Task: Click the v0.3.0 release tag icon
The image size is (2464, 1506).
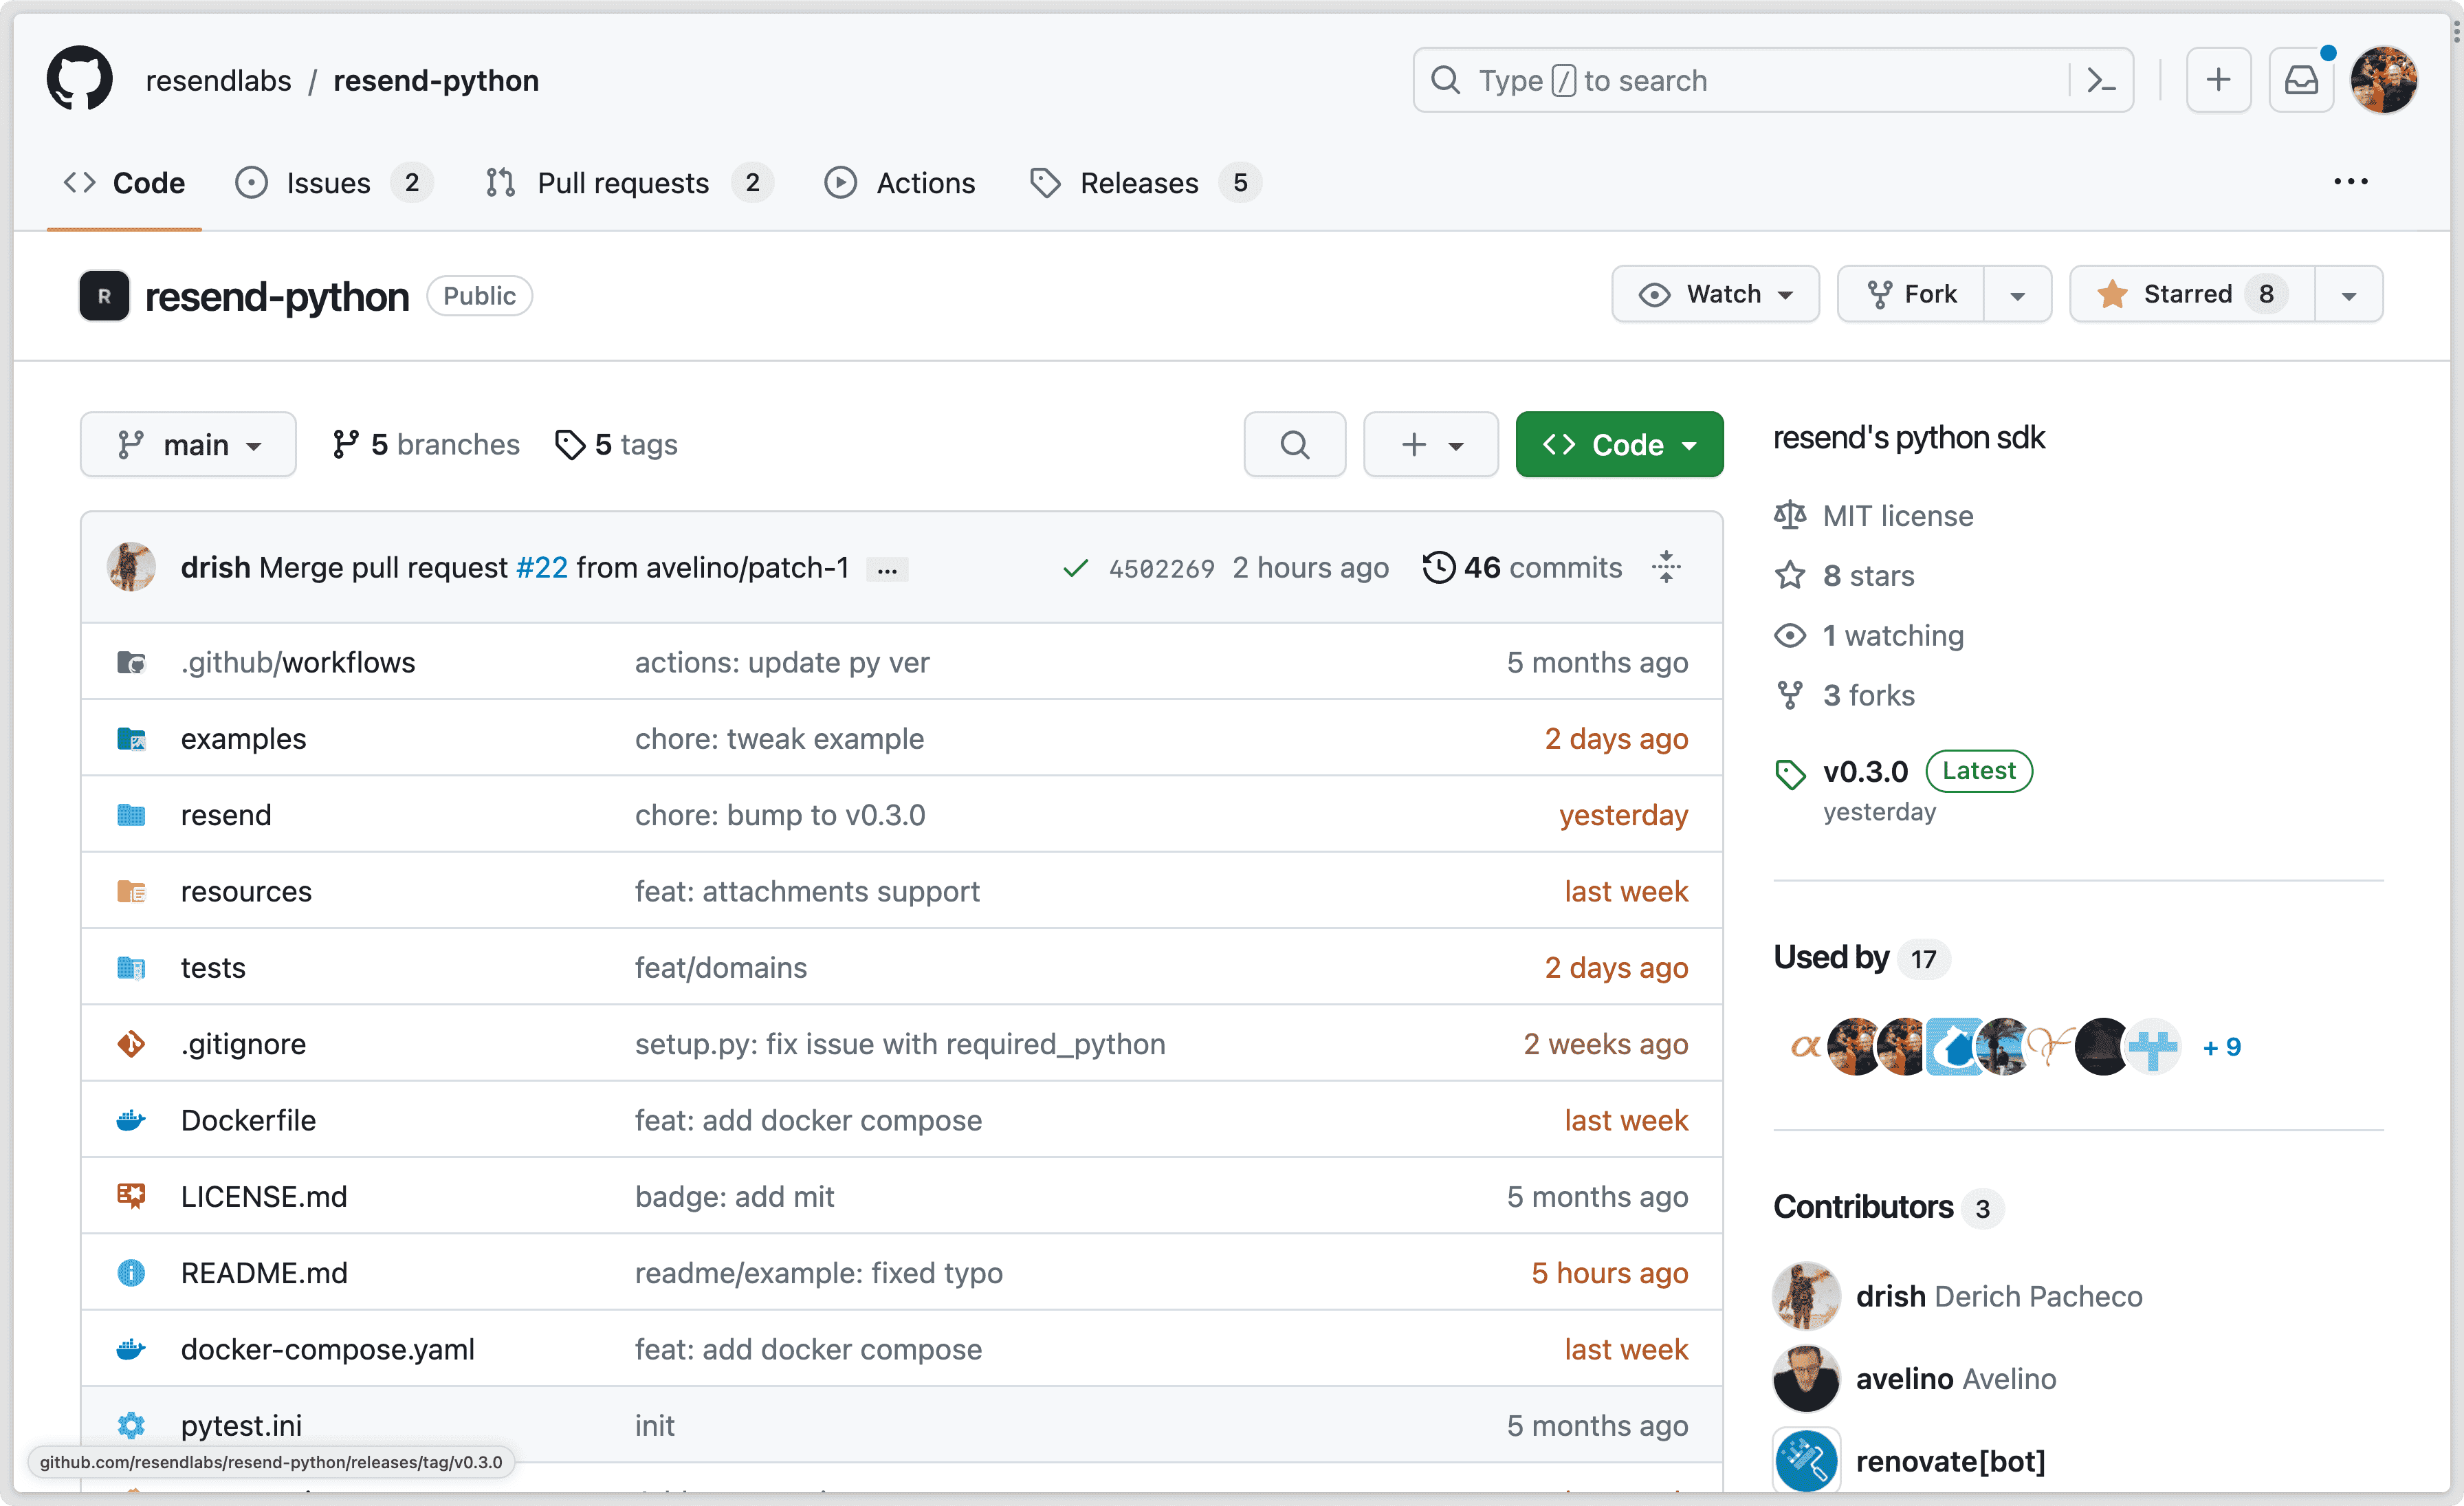Action: coord(1789,773)
